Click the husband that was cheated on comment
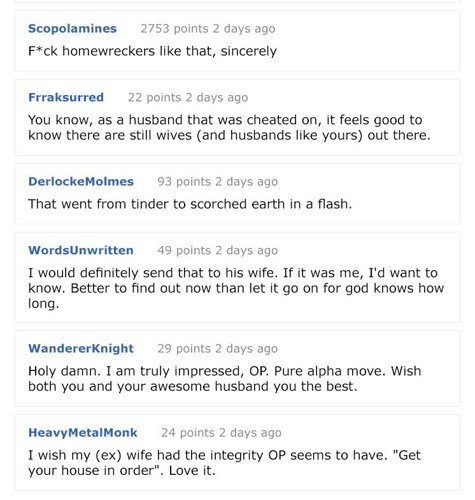The image size is (475, 500). click(229, 127)
